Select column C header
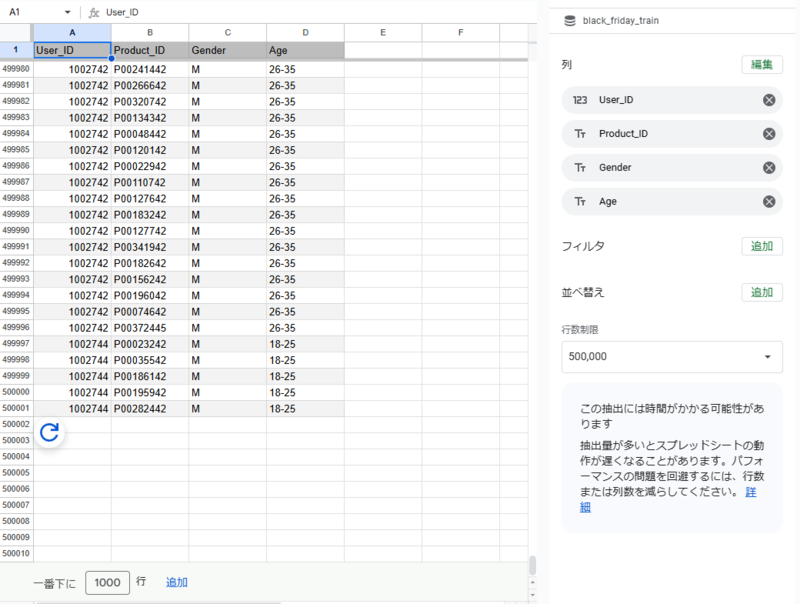Screen dimensions: 800x604 228,33
